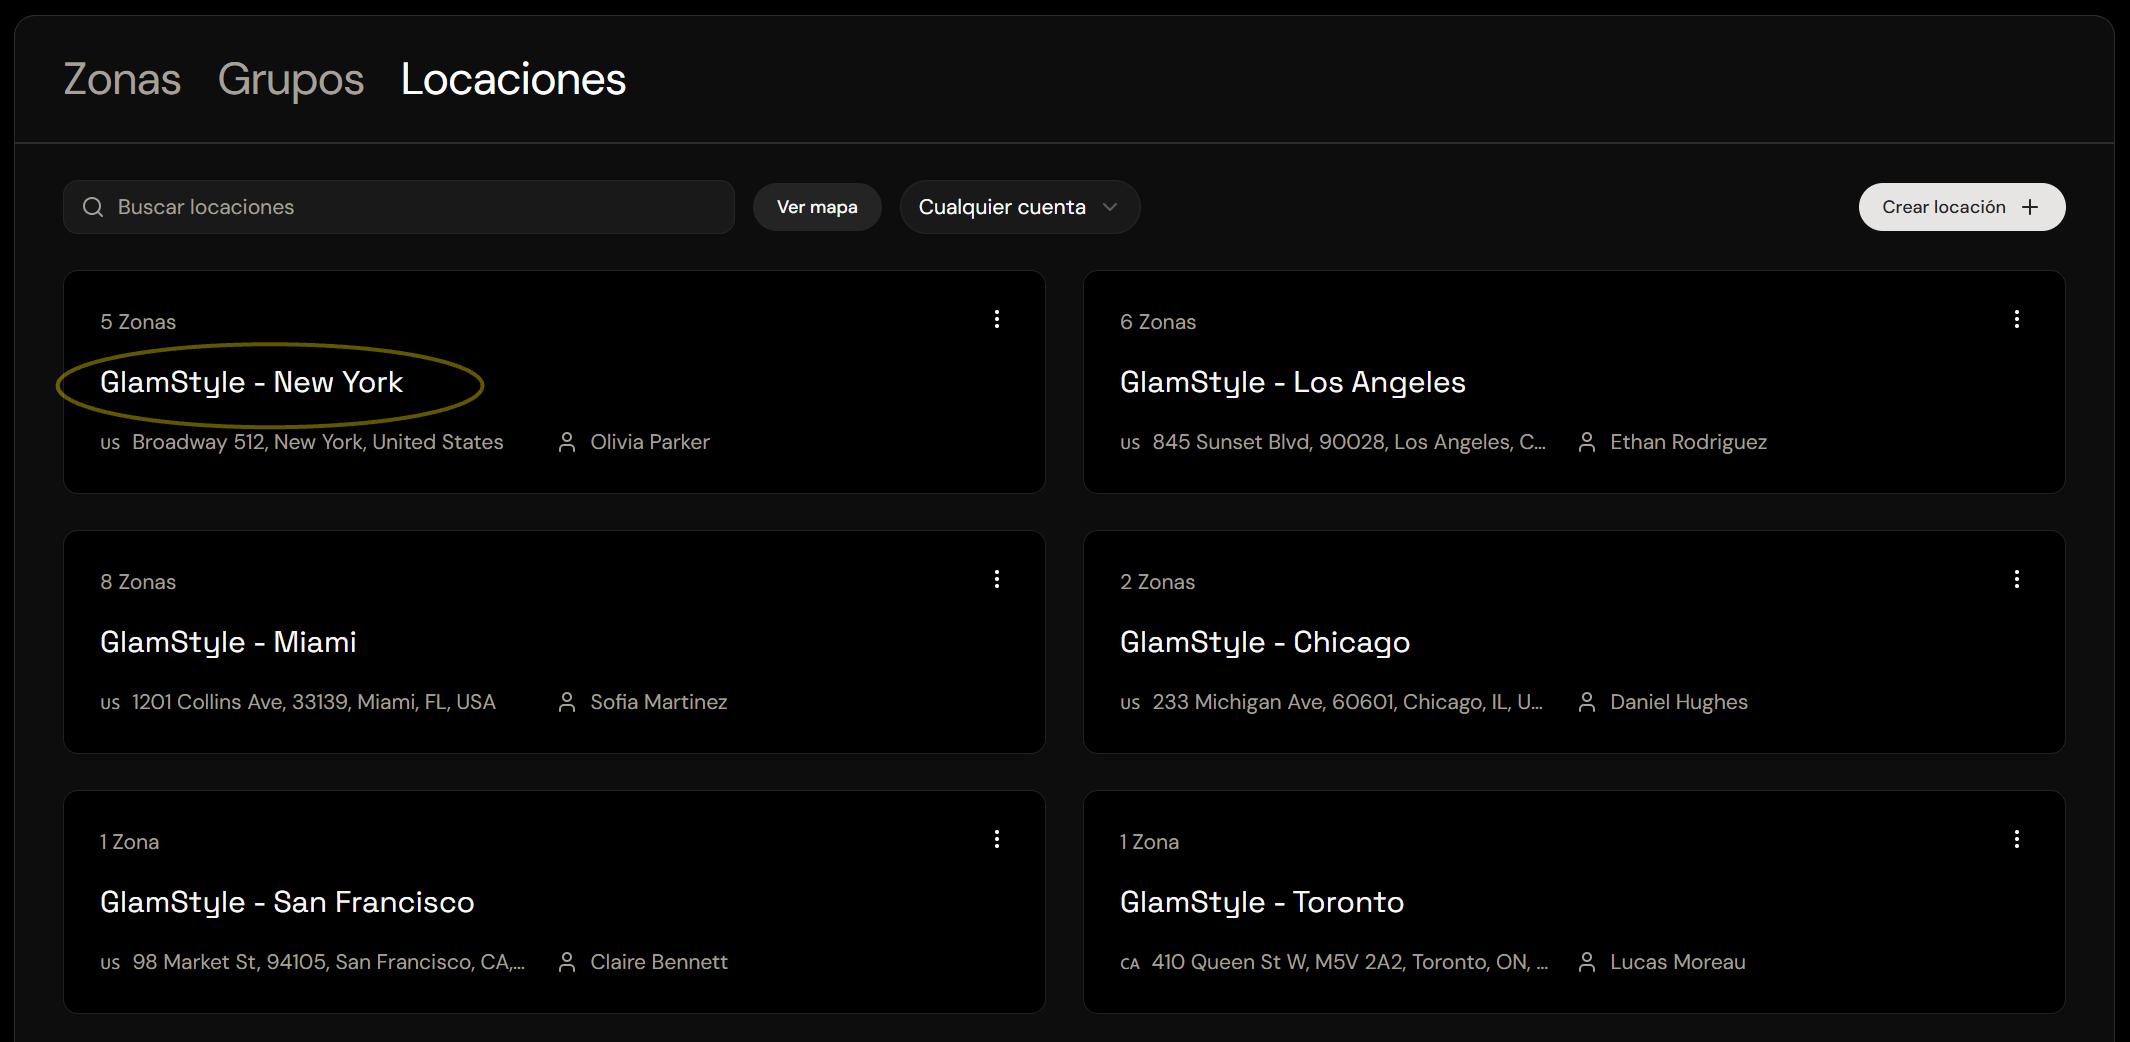Image resolution: width=2130 pixels, height=1042 pixels.
Task: Click address 1201 Collins Ave, Miami
Action: (314, 702)
